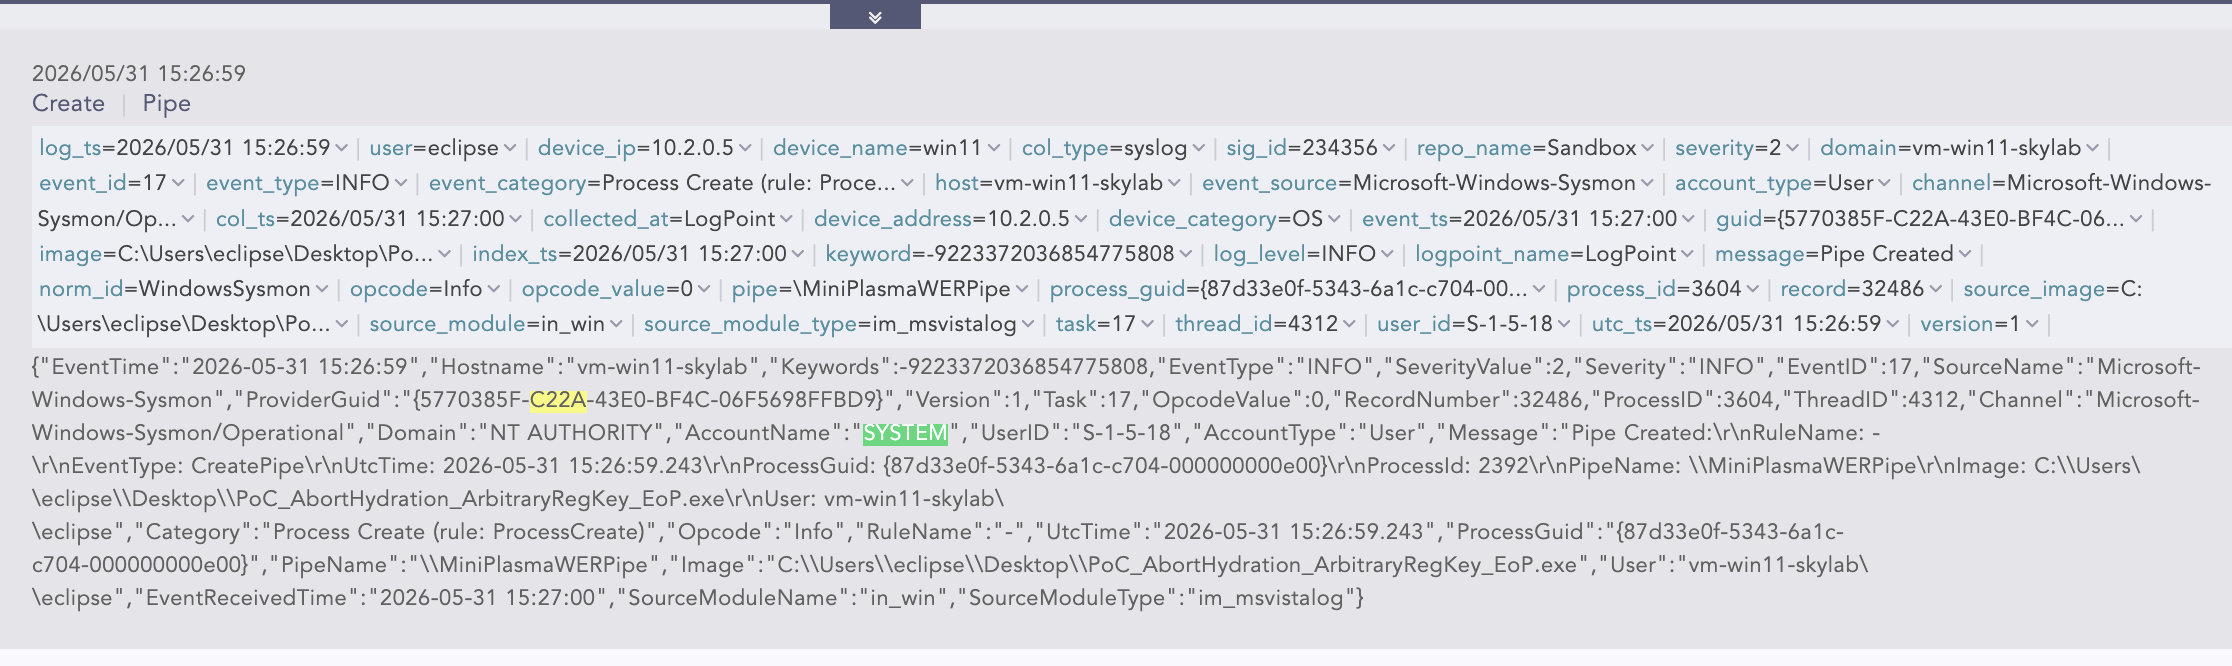Click the Create label link
2232x666 pixels.
68,104
